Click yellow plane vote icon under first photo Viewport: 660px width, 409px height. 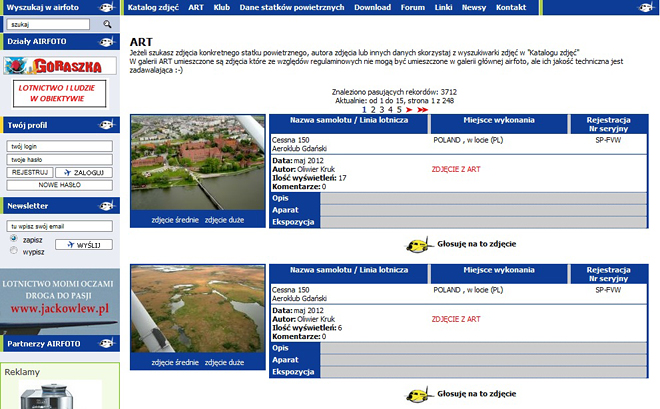coord(419,244)
